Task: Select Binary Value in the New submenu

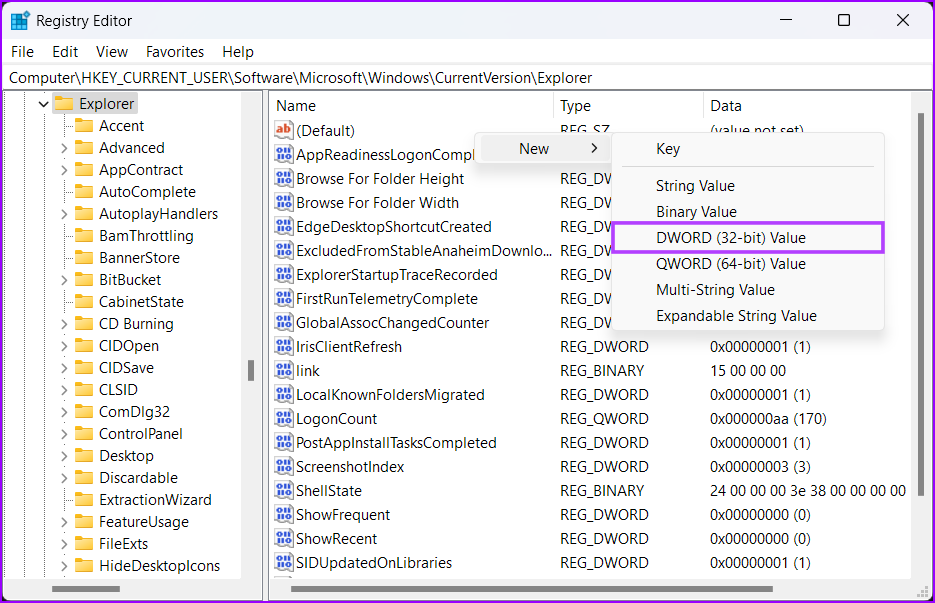Action: (x=748, y=212)
